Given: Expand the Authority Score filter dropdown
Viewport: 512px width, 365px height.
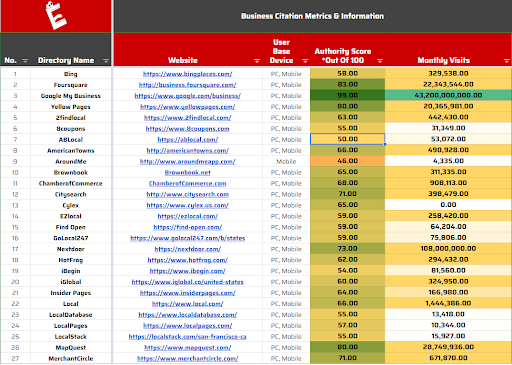Looking at the screenshot, I should [380, 61].
